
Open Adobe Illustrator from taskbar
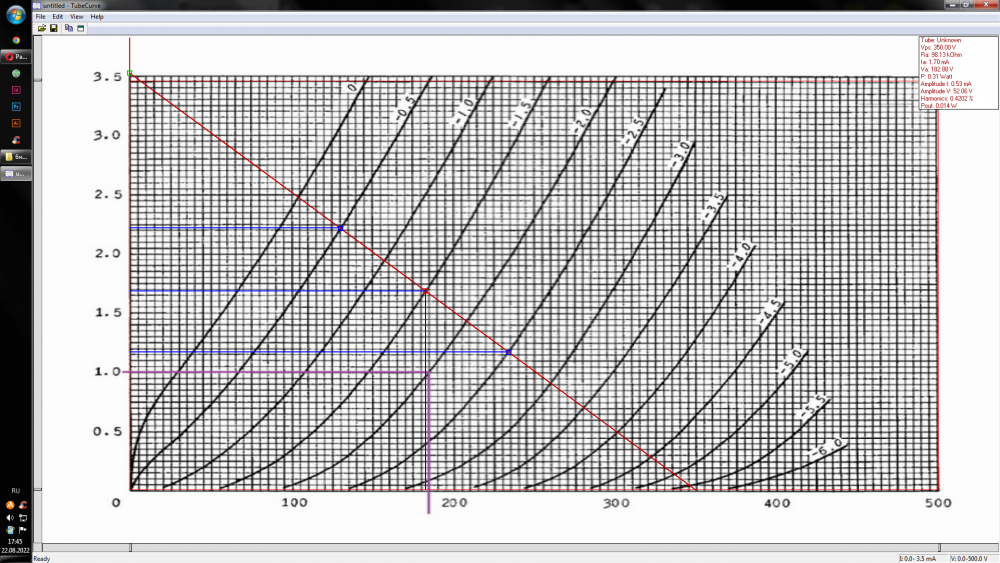(x=16, y=123)
